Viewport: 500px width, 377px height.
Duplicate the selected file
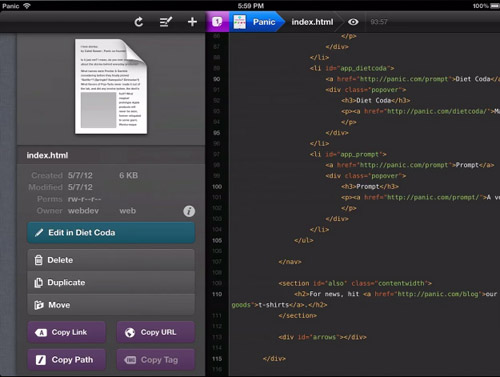[x=111, y=282]
